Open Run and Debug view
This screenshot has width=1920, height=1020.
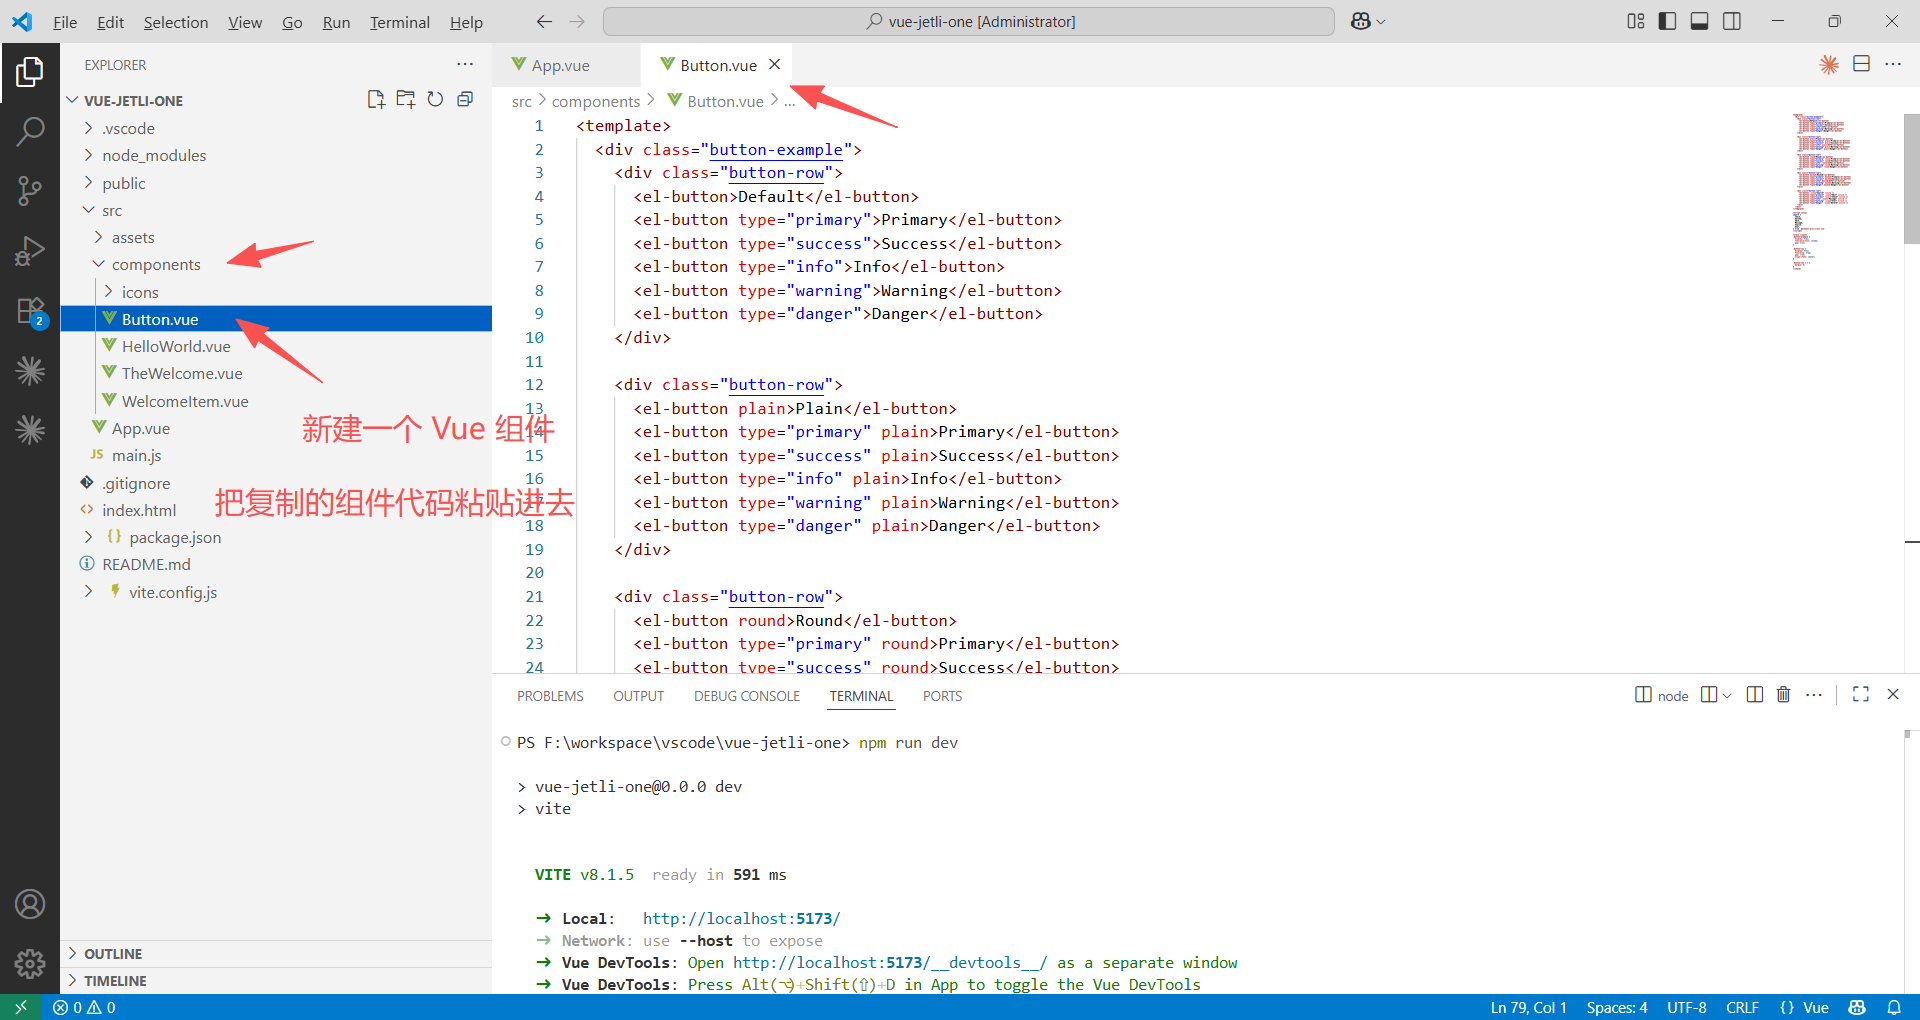coord(30,250)
